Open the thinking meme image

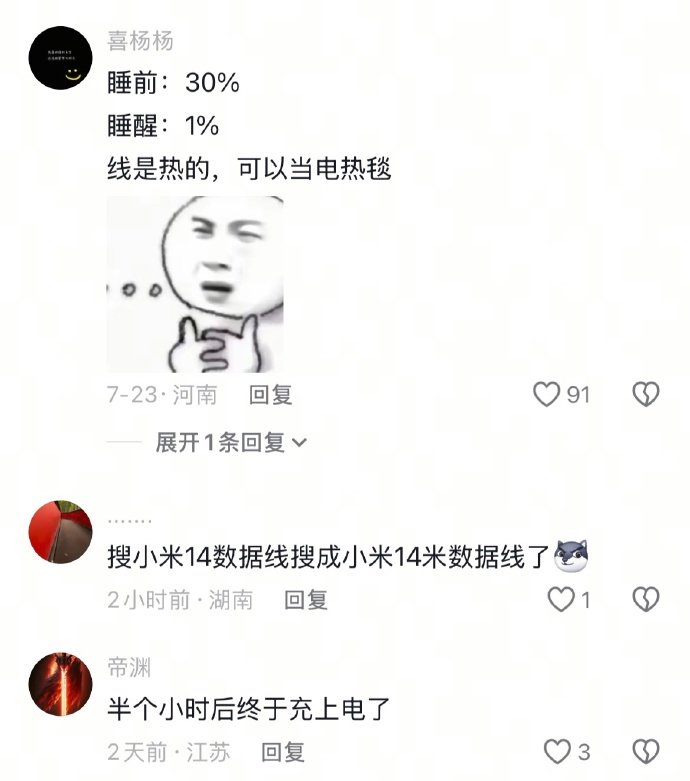(x=195, y=284)
